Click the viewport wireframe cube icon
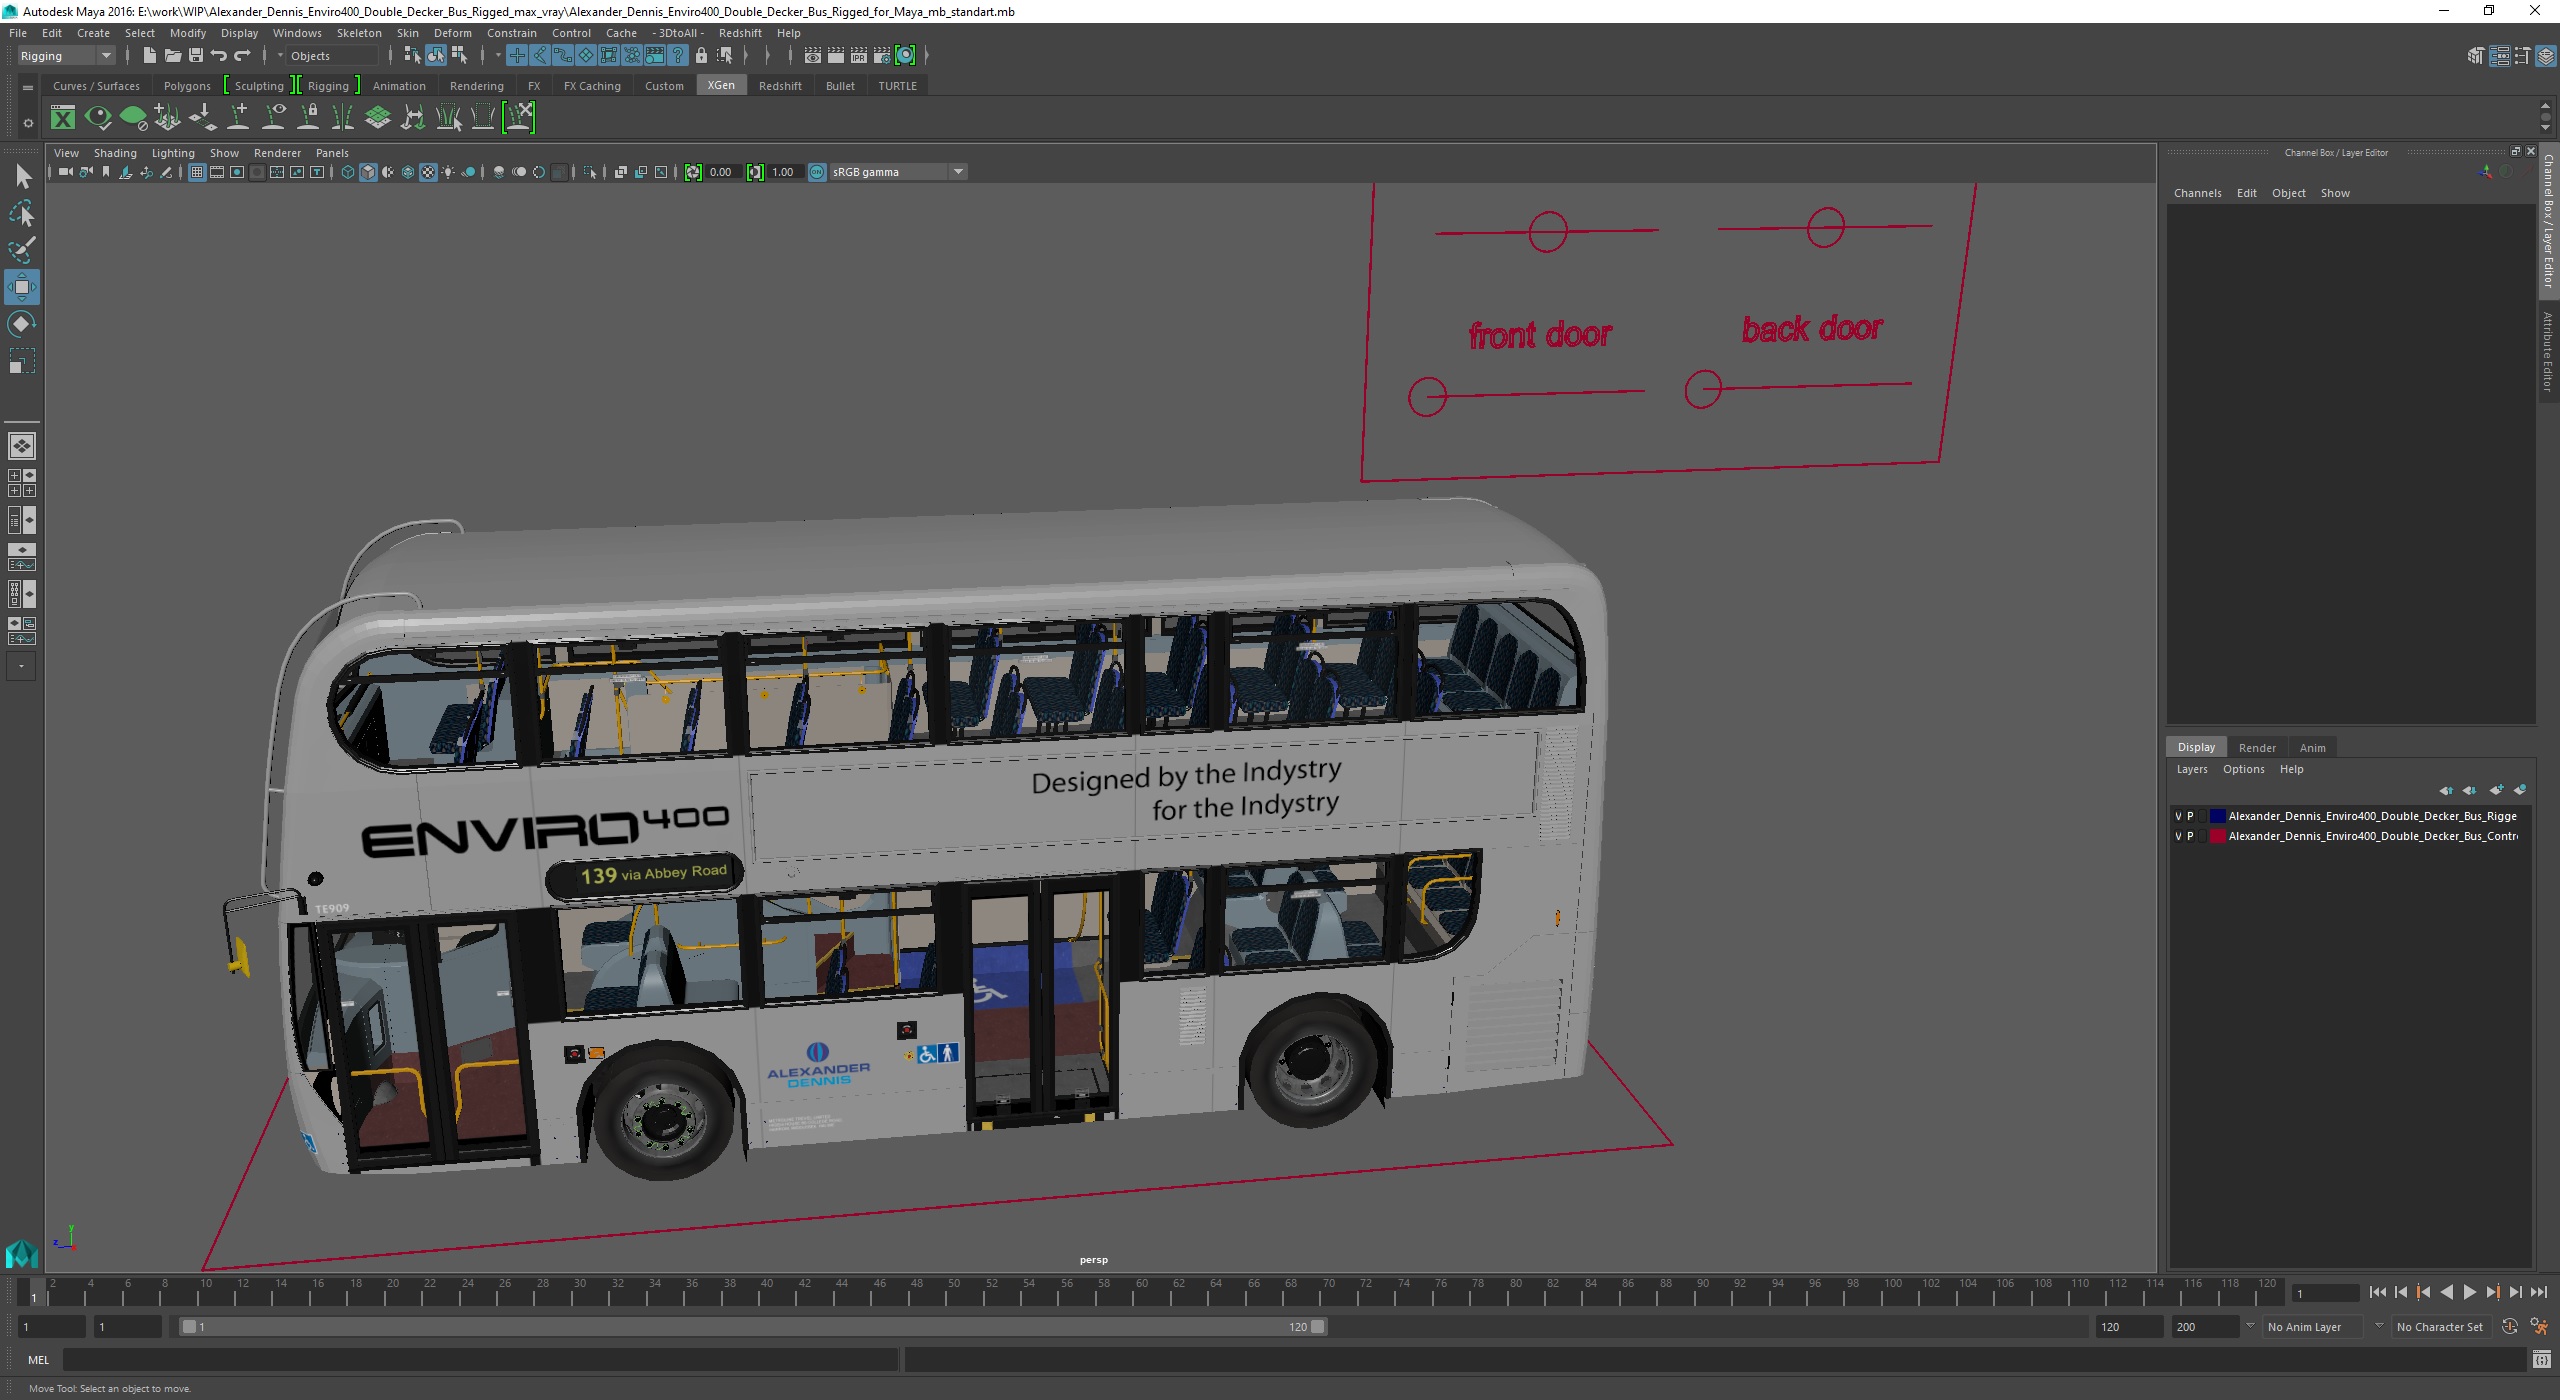The width and height of the screenshot is (2560, 1400). click(x=347, y=172)
